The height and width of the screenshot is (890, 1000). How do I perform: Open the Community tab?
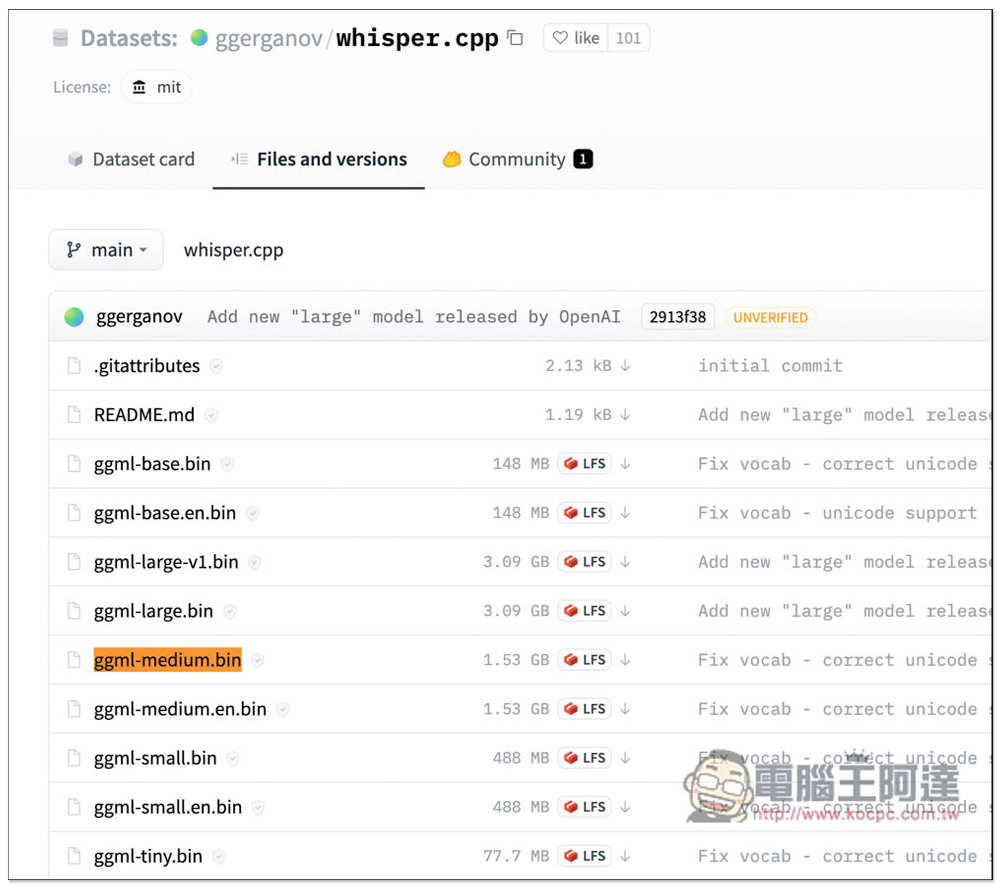click(x=517, y=159)
